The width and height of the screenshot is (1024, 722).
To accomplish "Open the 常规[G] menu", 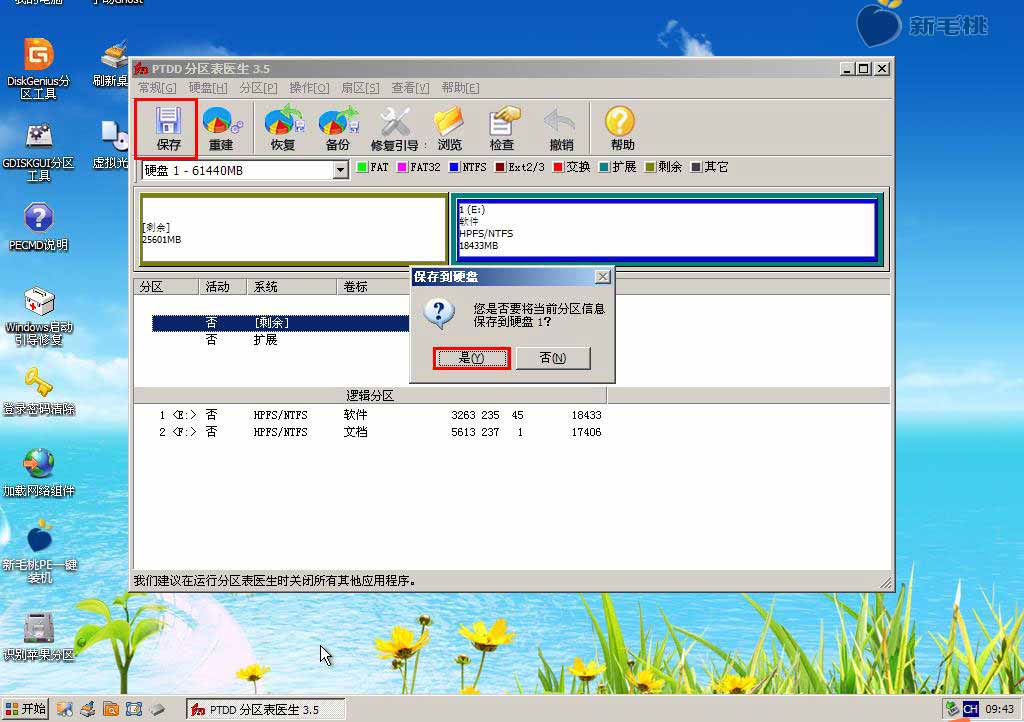I will point(157,87).
